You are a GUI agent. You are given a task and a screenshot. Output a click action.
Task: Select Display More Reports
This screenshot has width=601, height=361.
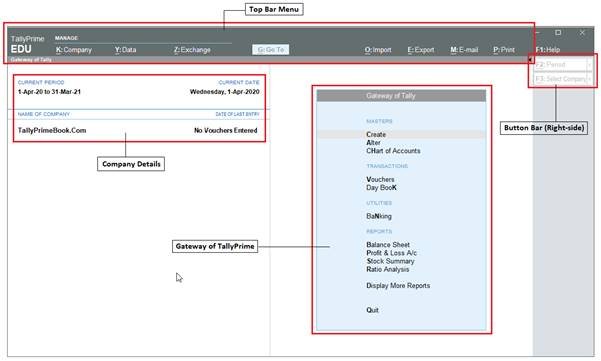[398, 286]
